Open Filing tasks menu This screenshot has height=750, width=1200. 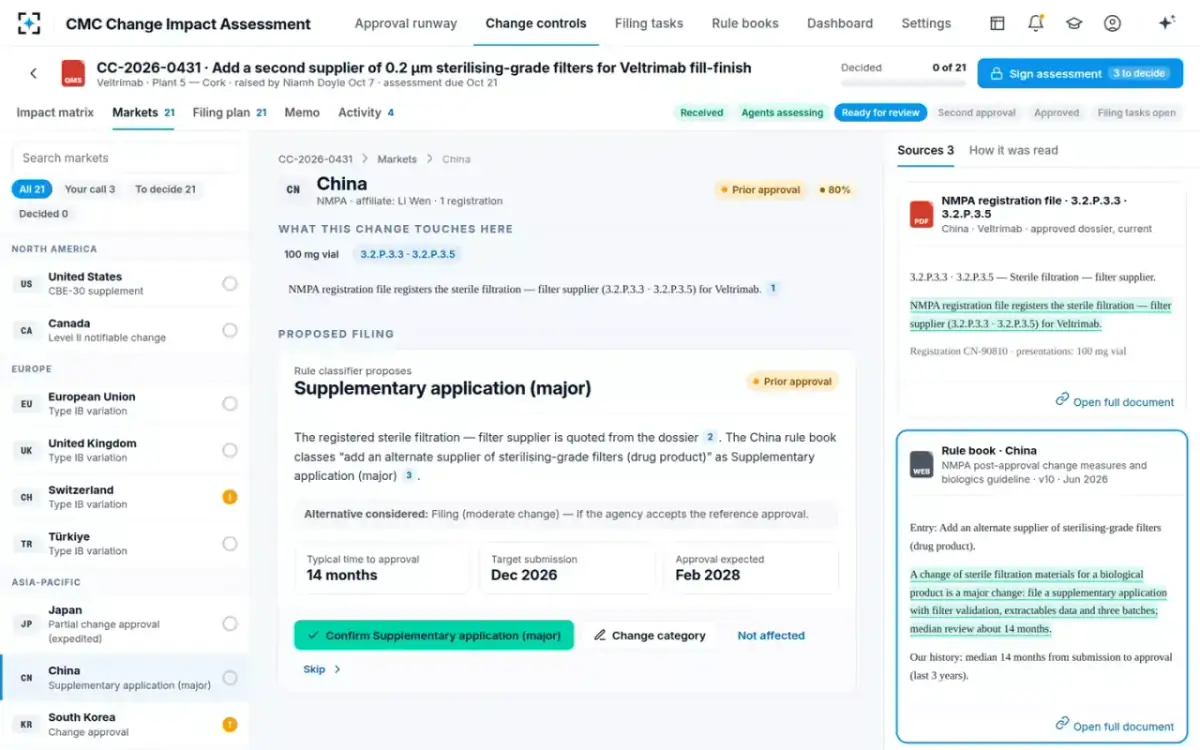649,23
